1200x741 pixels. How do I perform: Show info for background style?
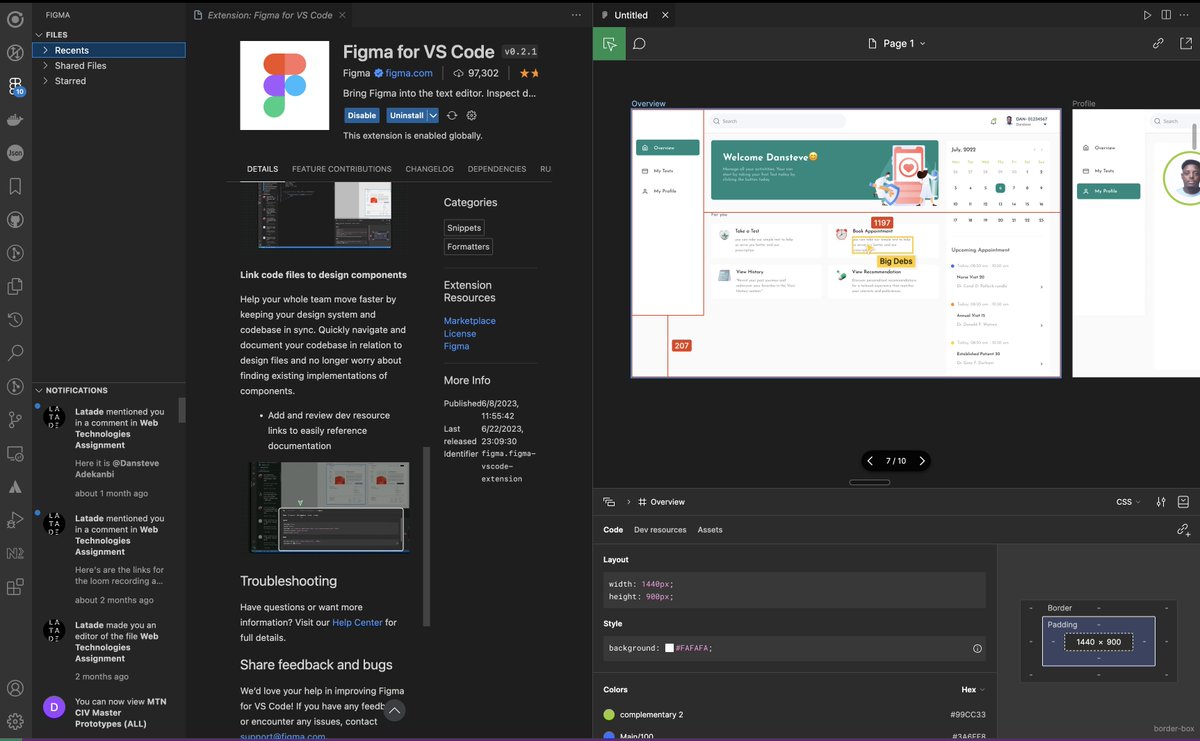click(x=977, y=648)
